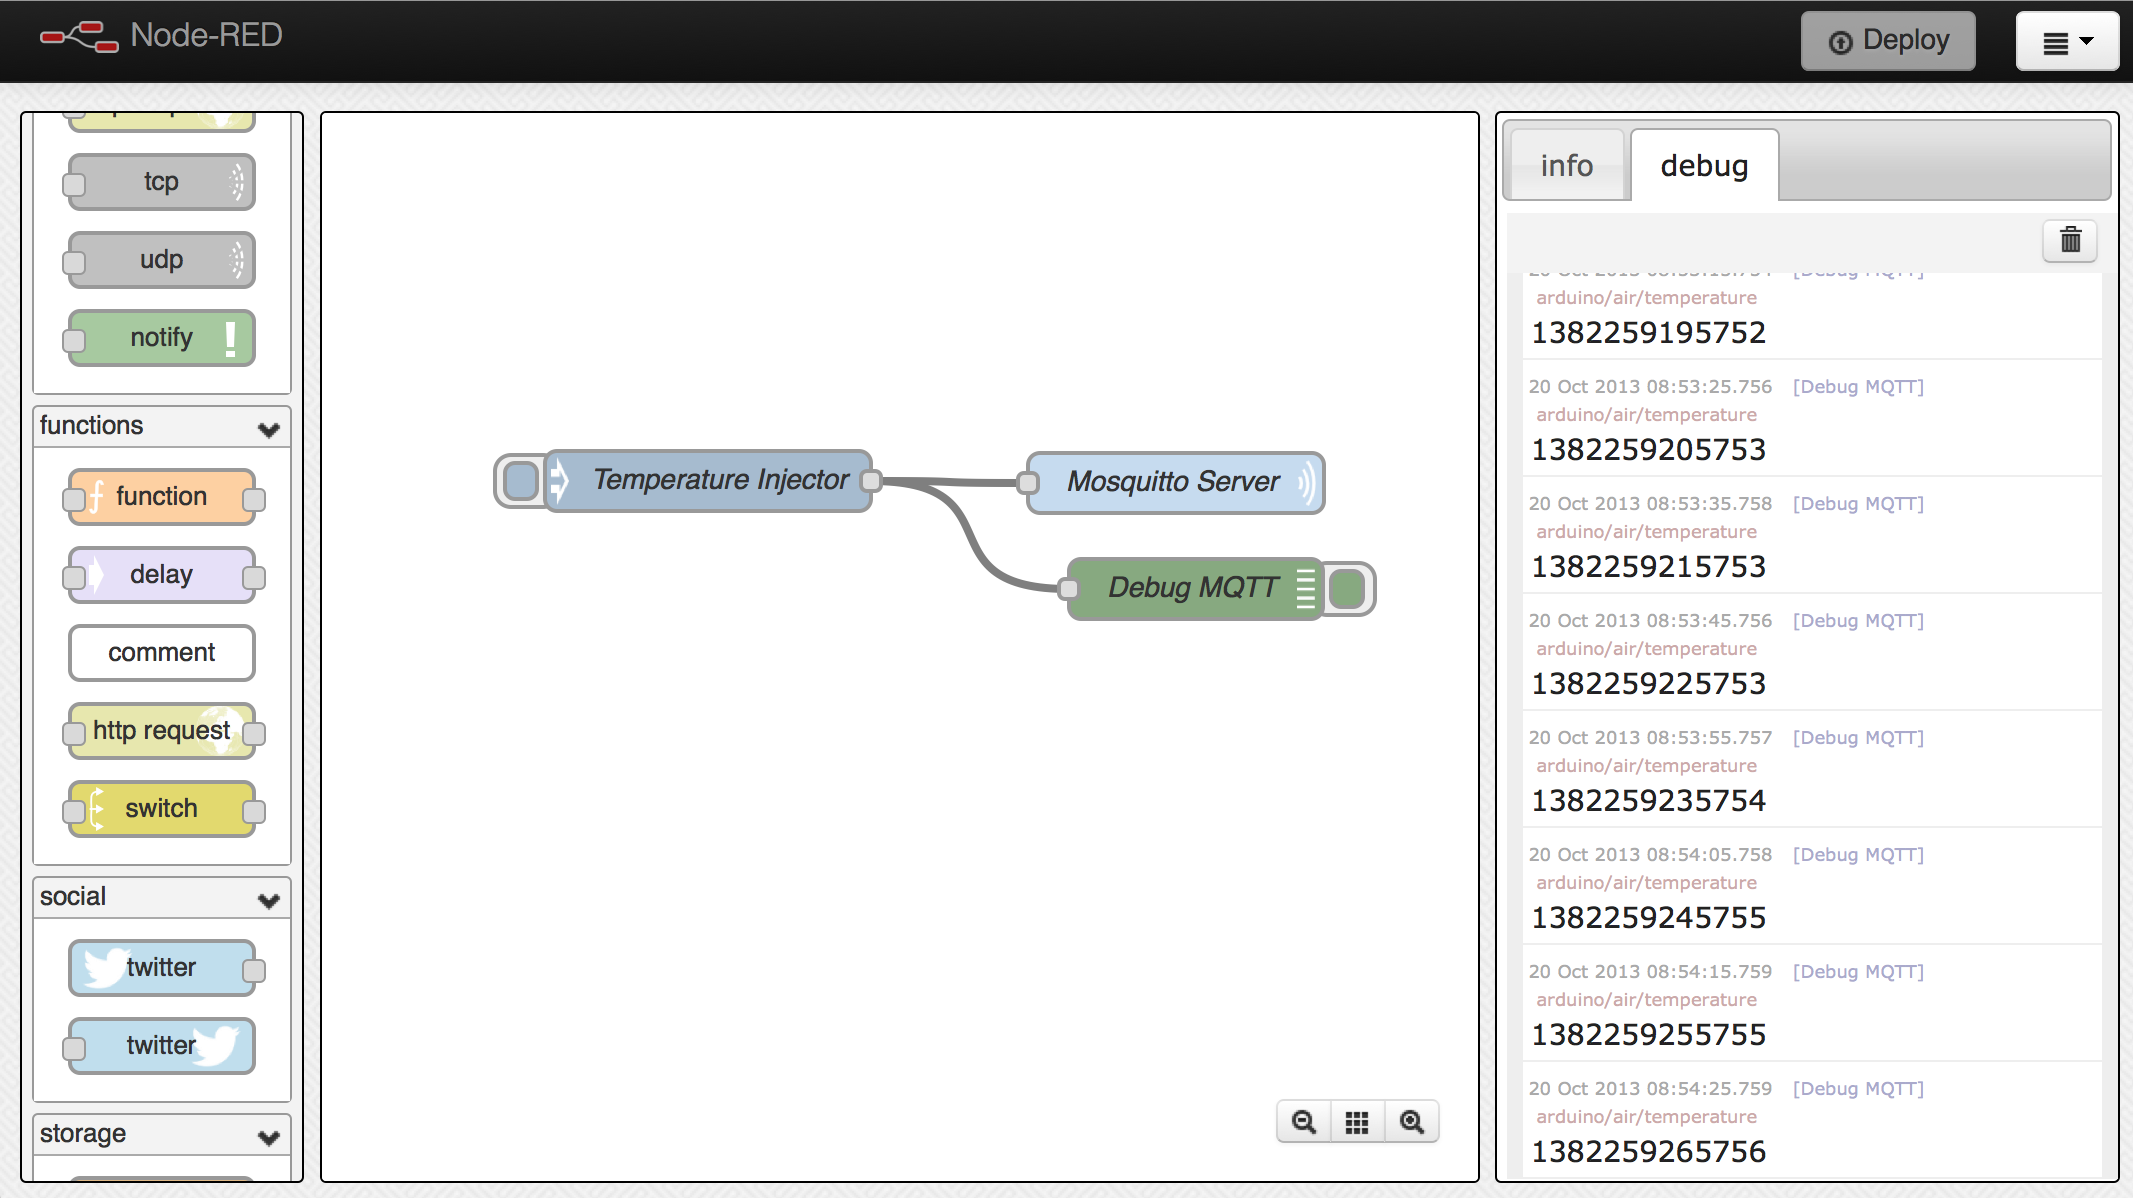Screen dimensions: 2133x1198
Task: Select the tcp node in palette
Action: click(x=161, y=182)
